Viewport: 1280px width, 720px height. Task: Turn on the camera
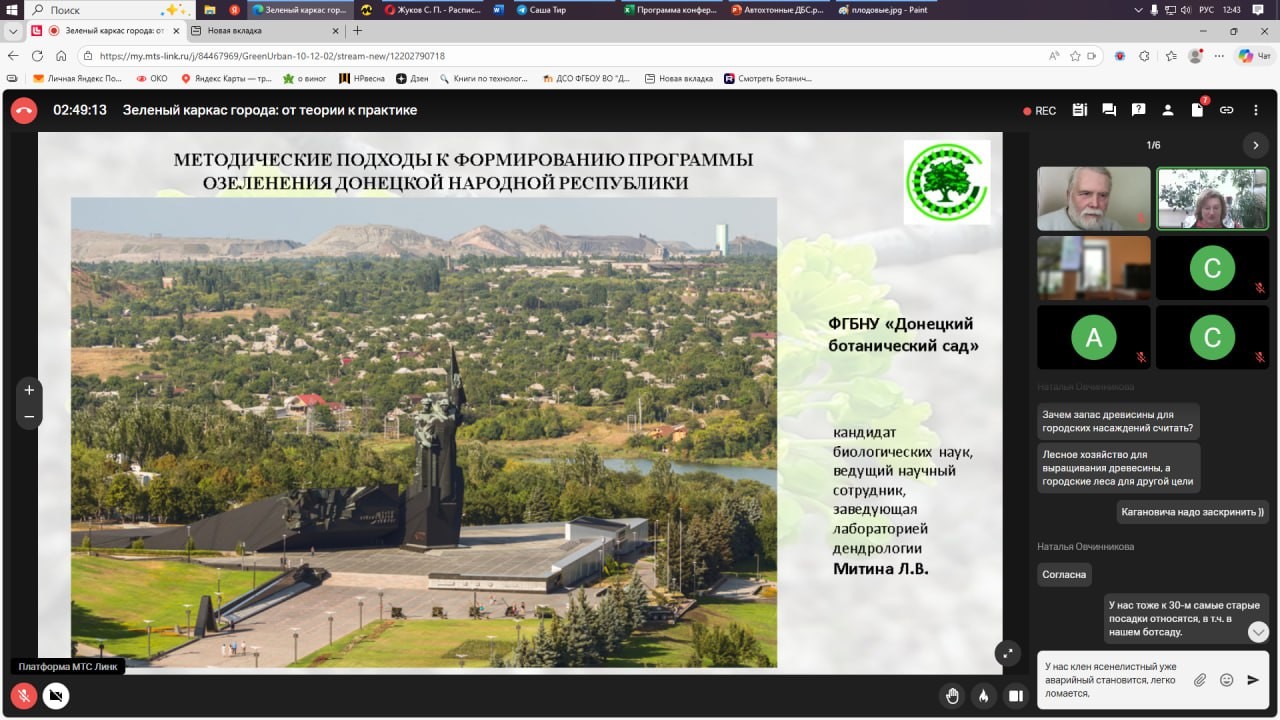56,695
